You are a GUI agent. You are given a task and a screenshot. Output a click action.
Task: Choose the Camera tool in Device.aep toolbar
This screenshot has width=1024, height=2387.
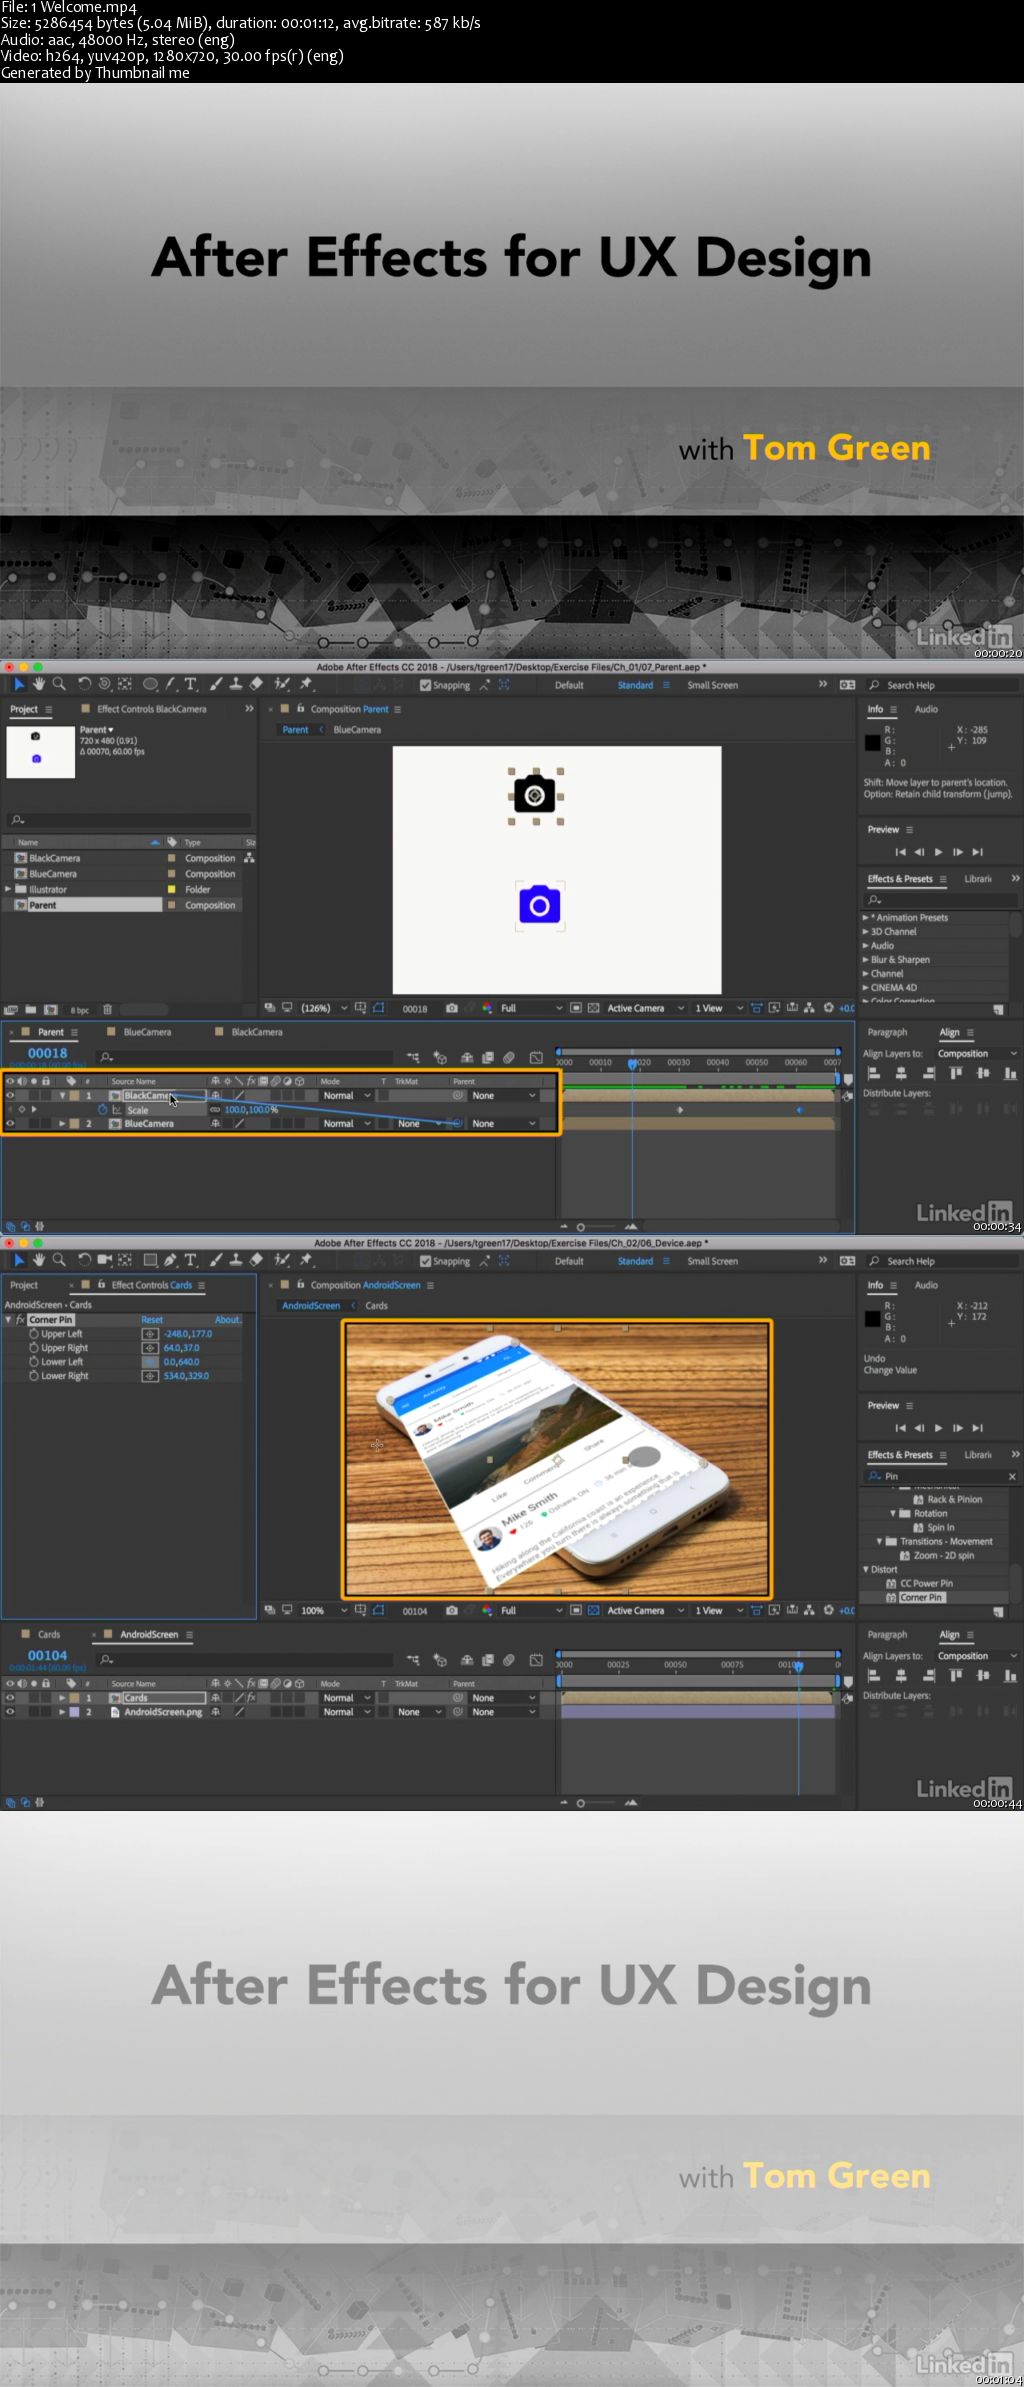104,1260
